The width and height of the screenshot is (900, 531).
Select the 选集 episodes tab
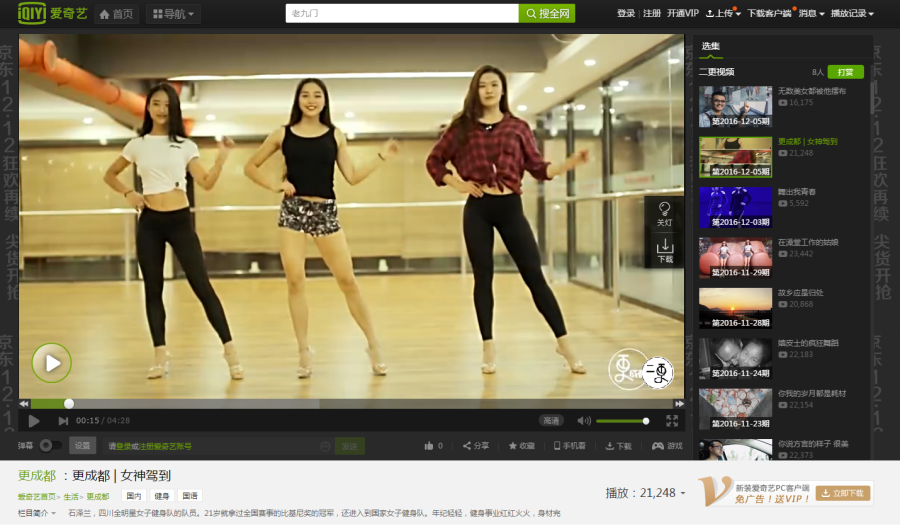(x=711, y=46)
